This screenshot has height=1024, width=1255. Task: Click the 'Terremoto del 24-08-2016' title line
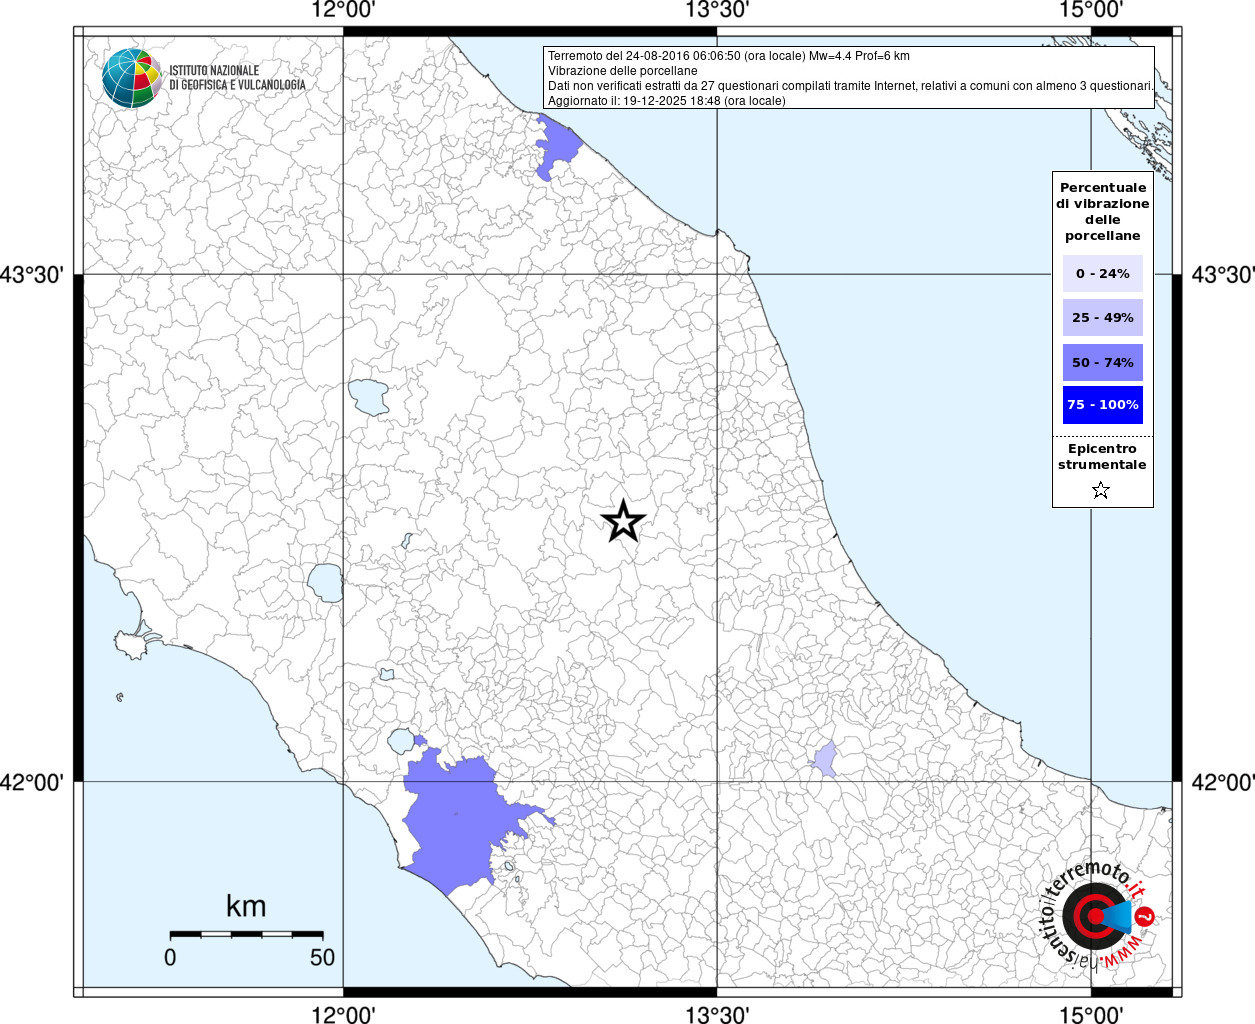tap(729, 56)
